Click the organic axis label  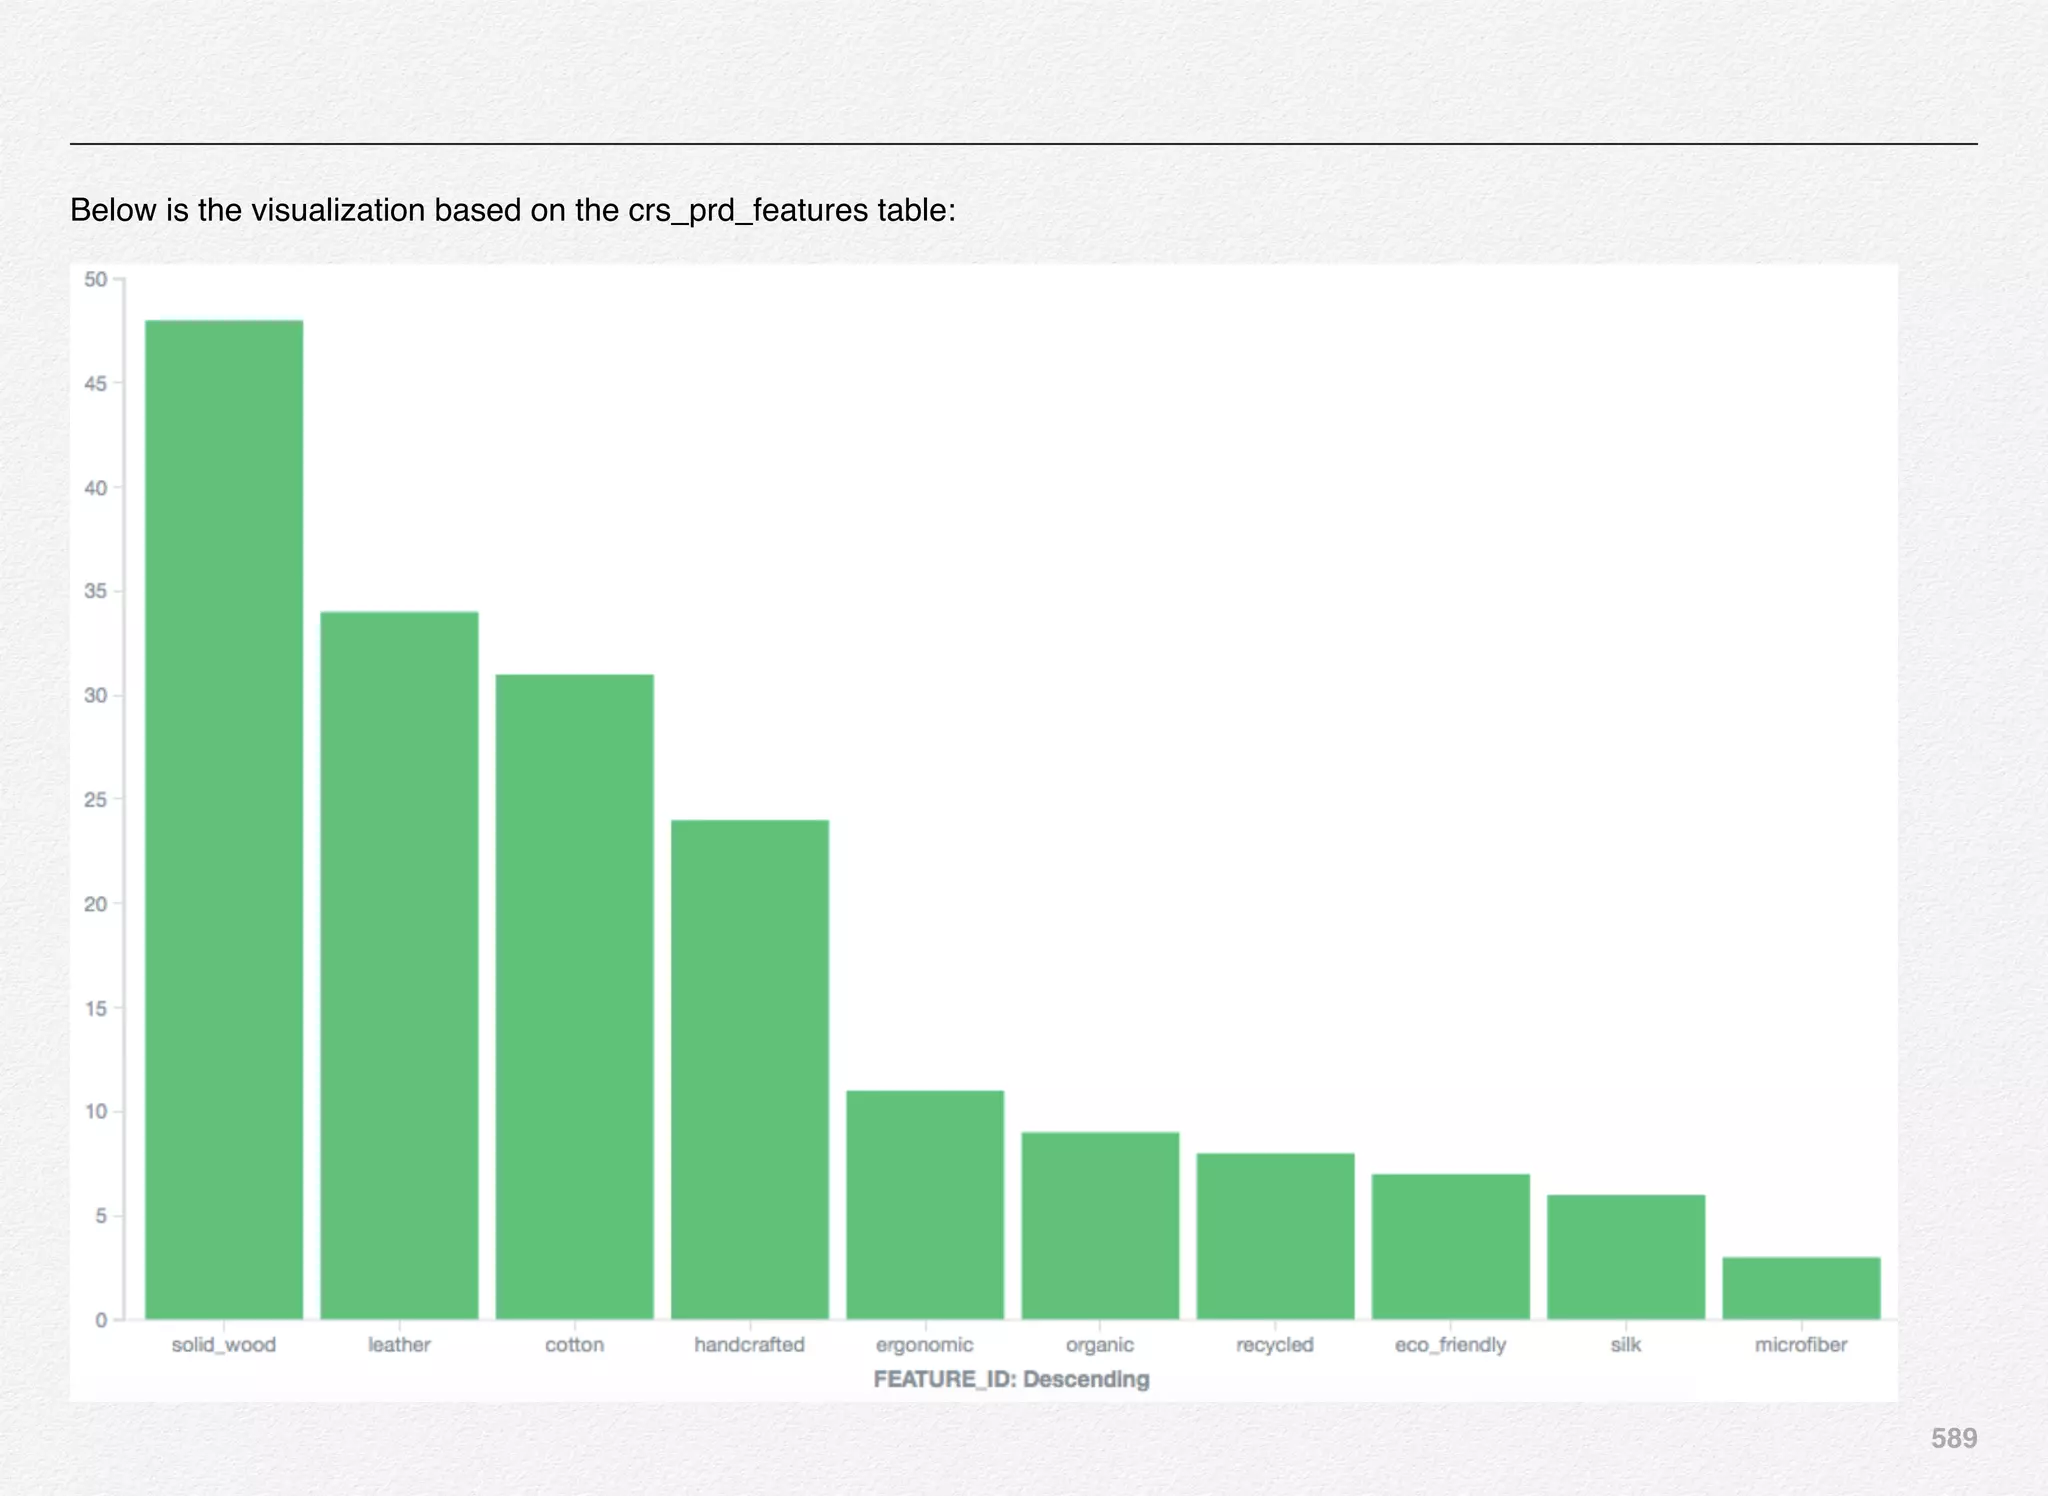tap(1100, 1346)
